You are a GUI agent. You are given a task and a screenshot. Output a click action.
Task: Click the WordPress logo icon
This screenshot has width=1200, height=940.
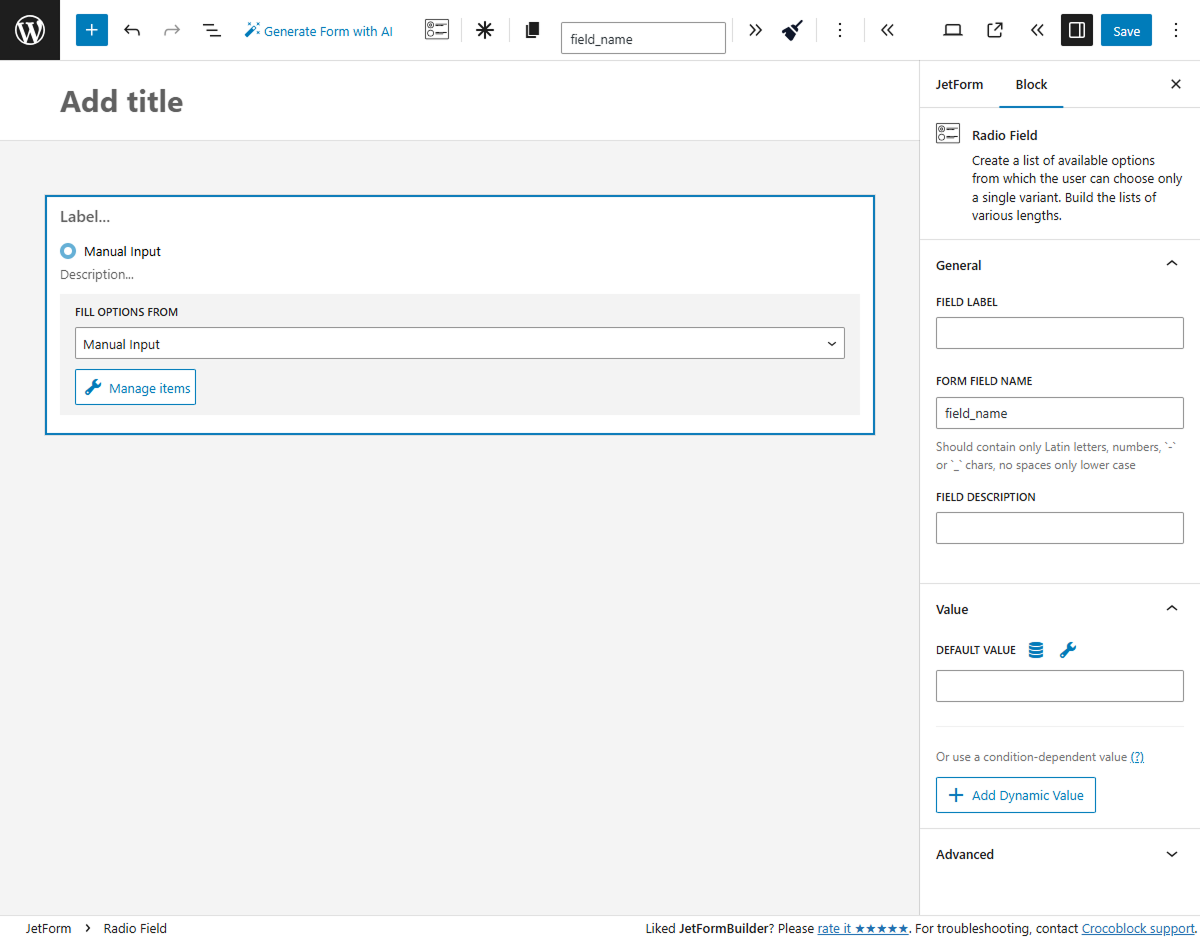pyautogui.click(x=30, y=30)
